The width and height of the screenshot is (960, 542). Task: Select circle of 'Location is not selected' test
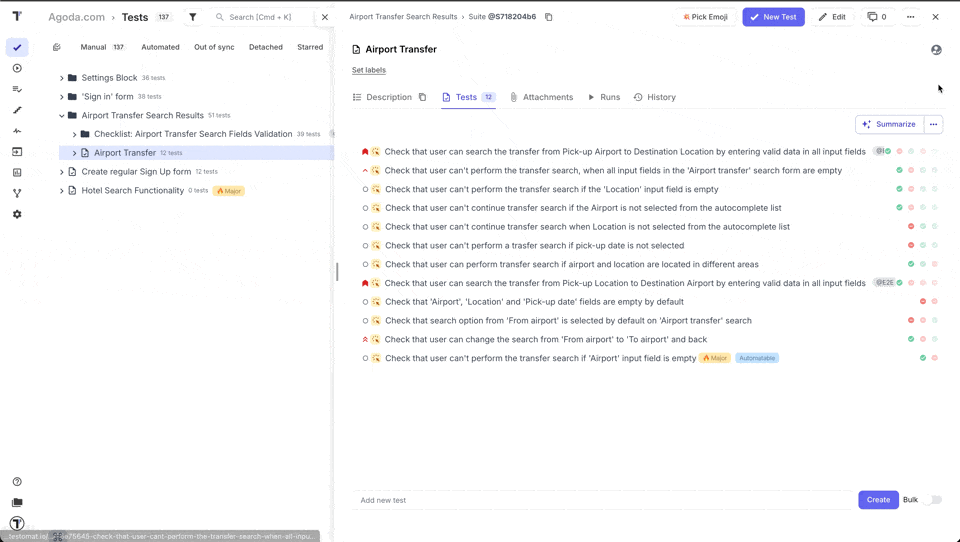(x=366, y=227)
